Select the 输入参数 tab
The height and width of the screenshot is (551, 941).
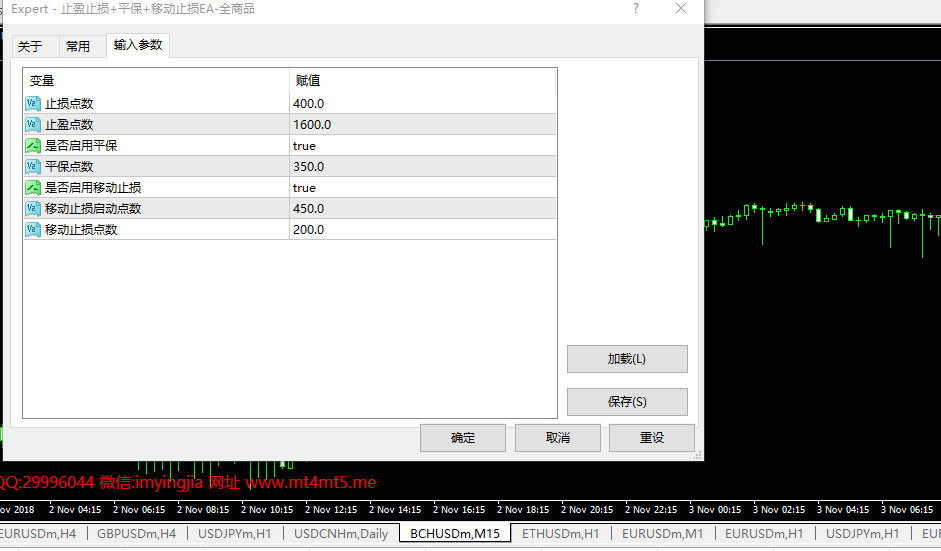138,45
